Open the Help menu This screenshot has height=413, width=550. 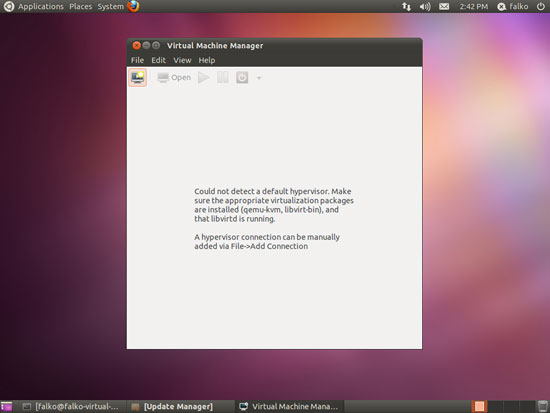207,60
